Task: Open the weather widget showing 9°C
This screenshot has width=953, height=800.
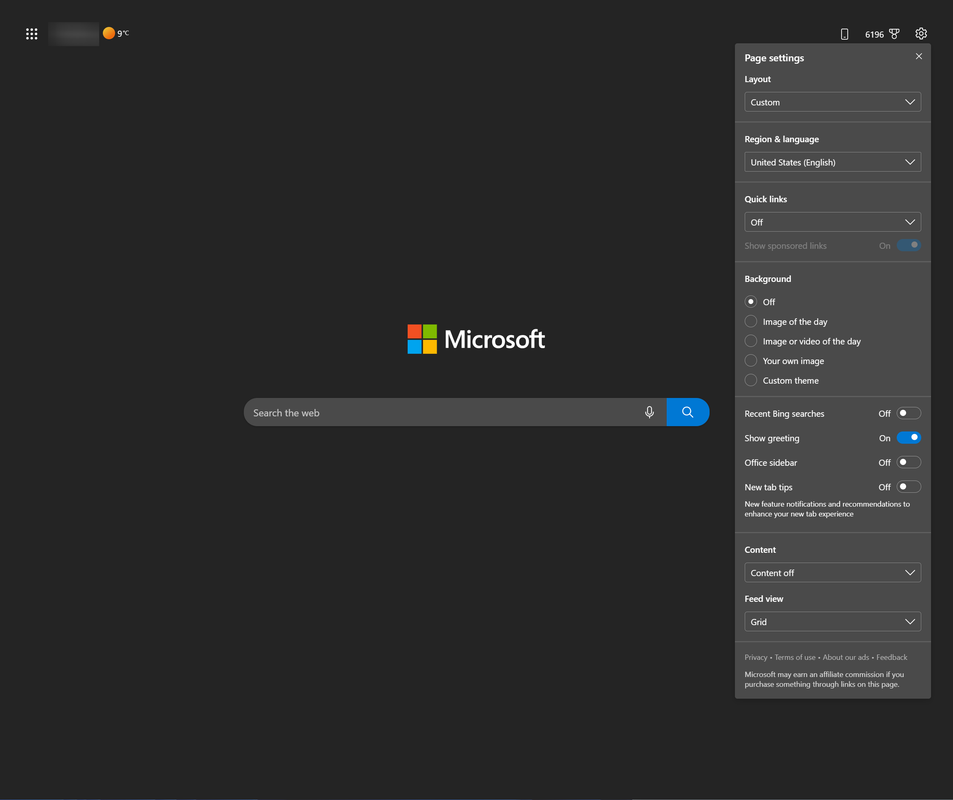Action: [x=116, y=33]
